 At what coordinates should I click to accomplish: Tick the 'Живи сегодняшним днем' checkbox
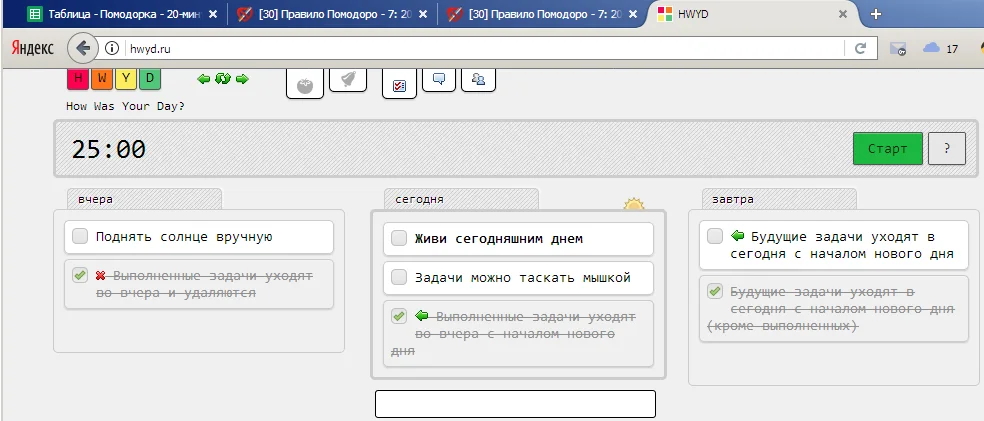[x=399, y=238]
